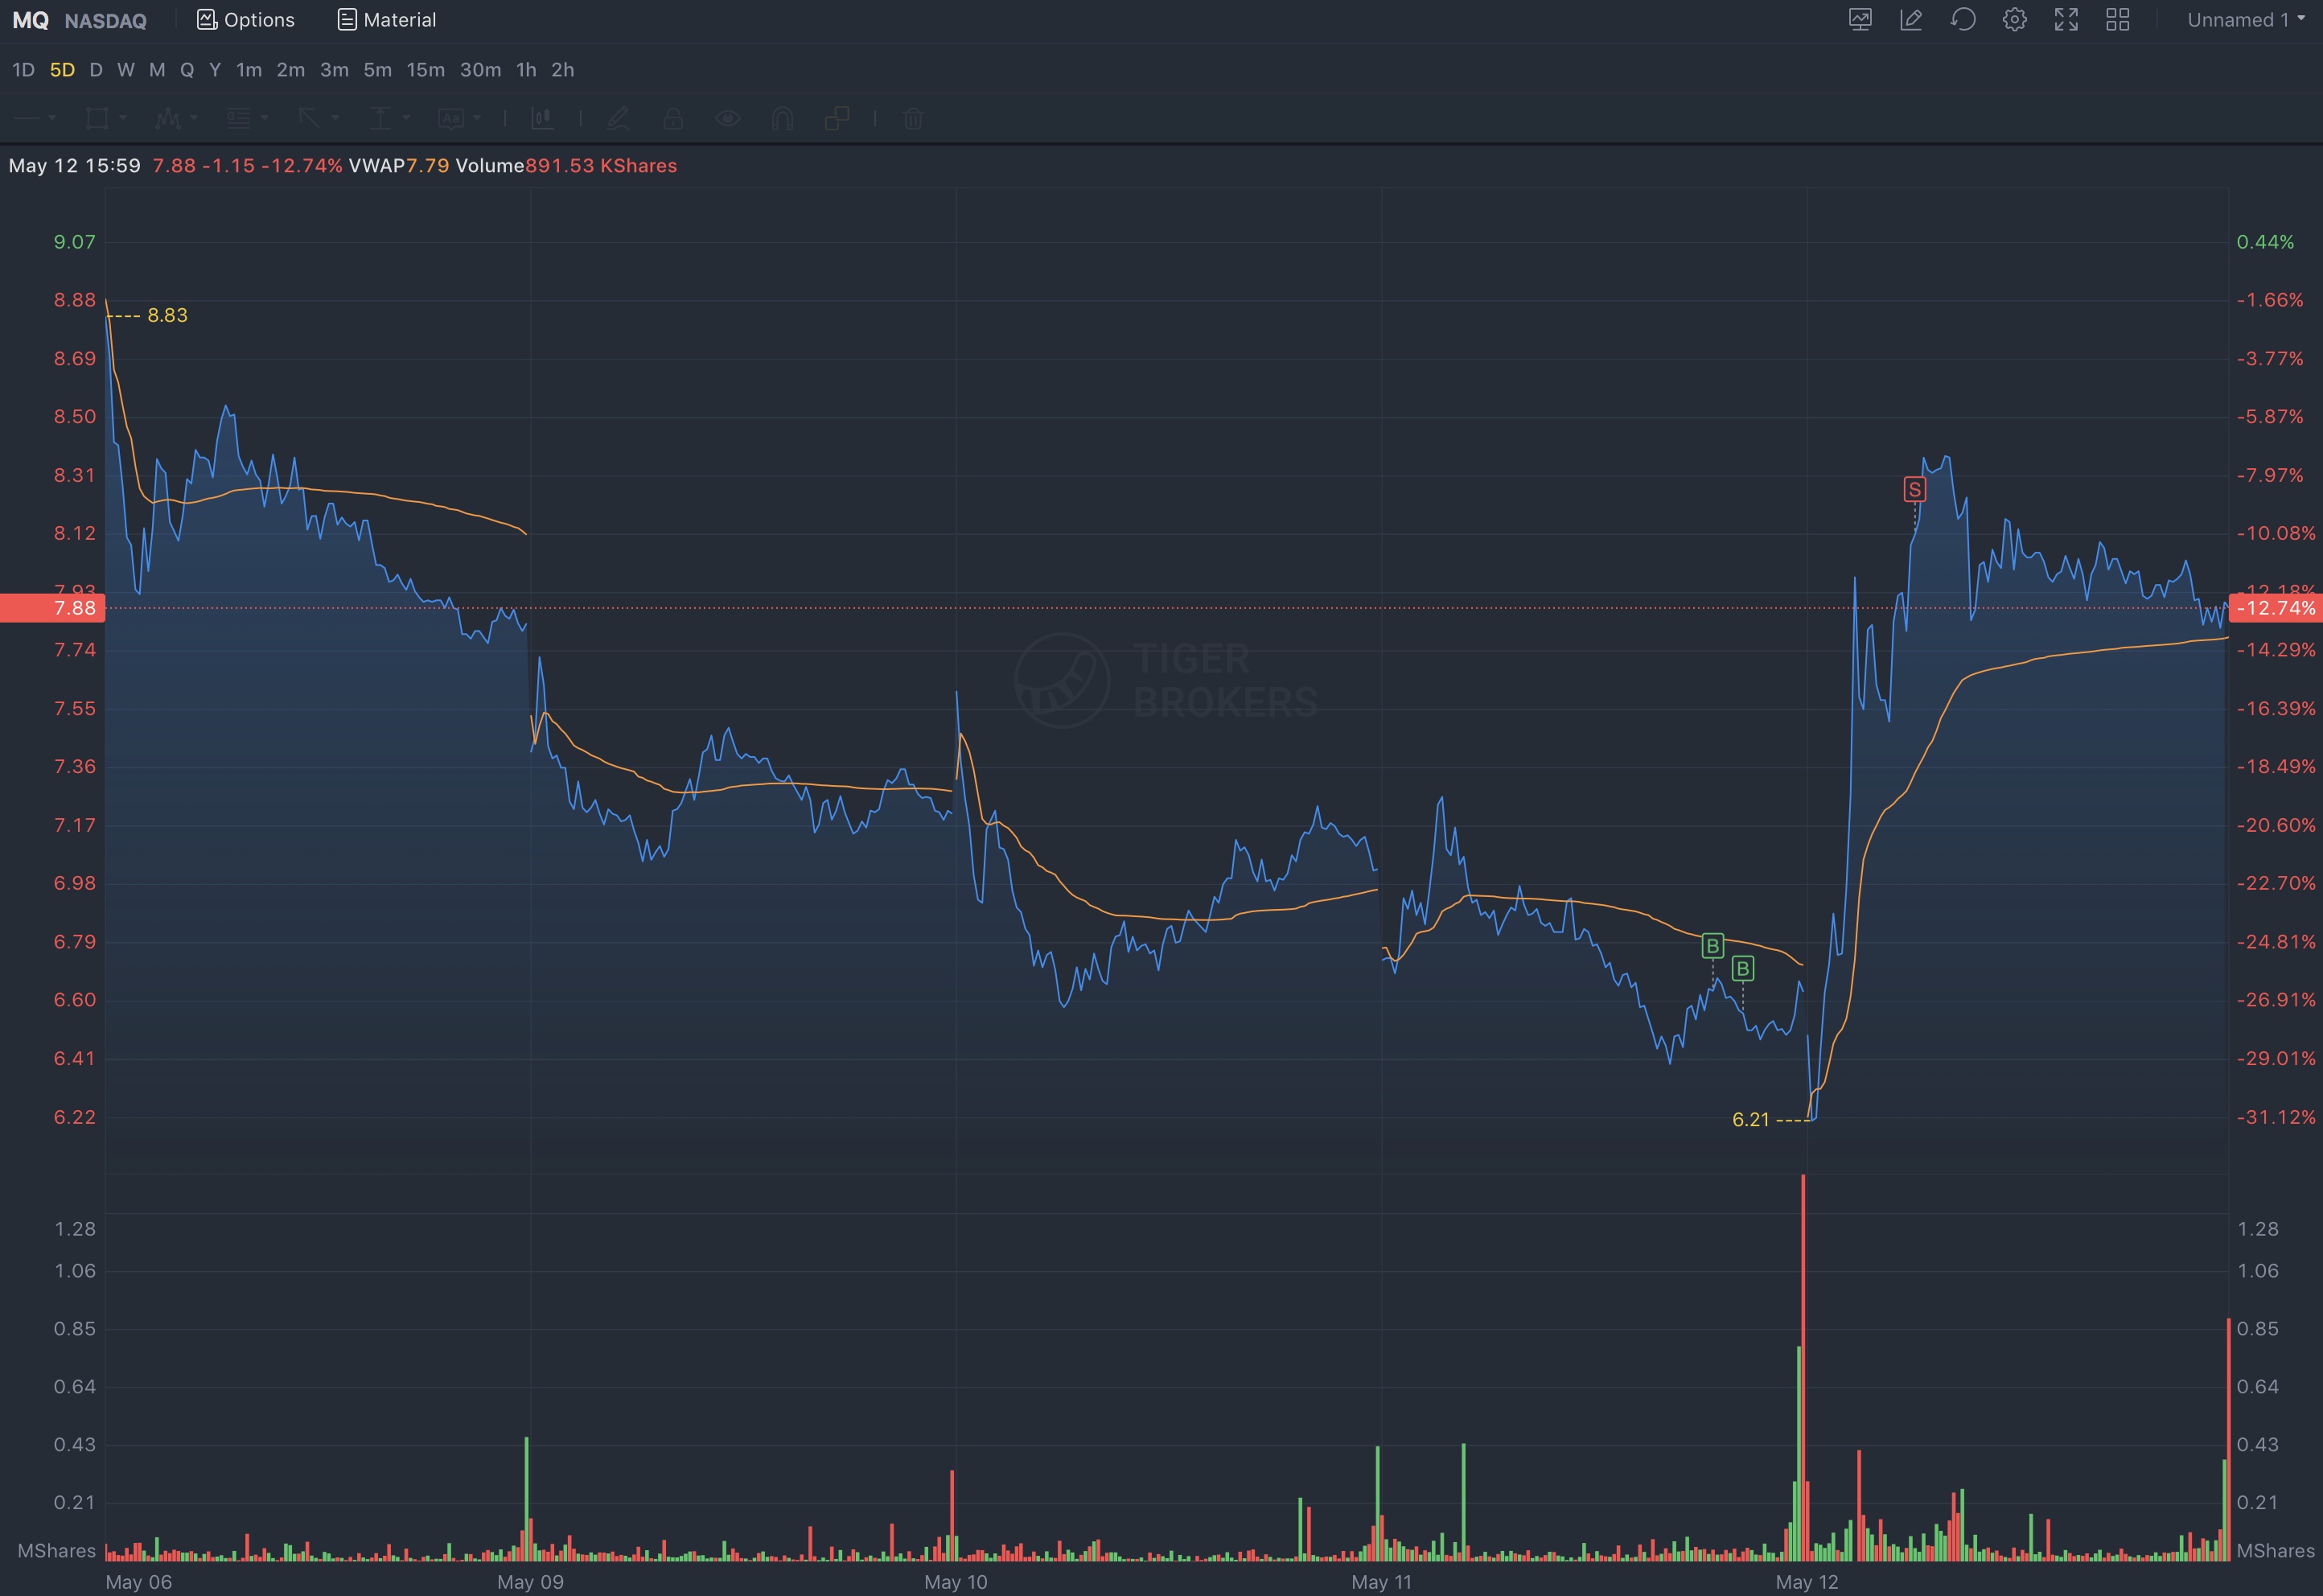Switch to the 1D timeframe tab

(23, 70)
